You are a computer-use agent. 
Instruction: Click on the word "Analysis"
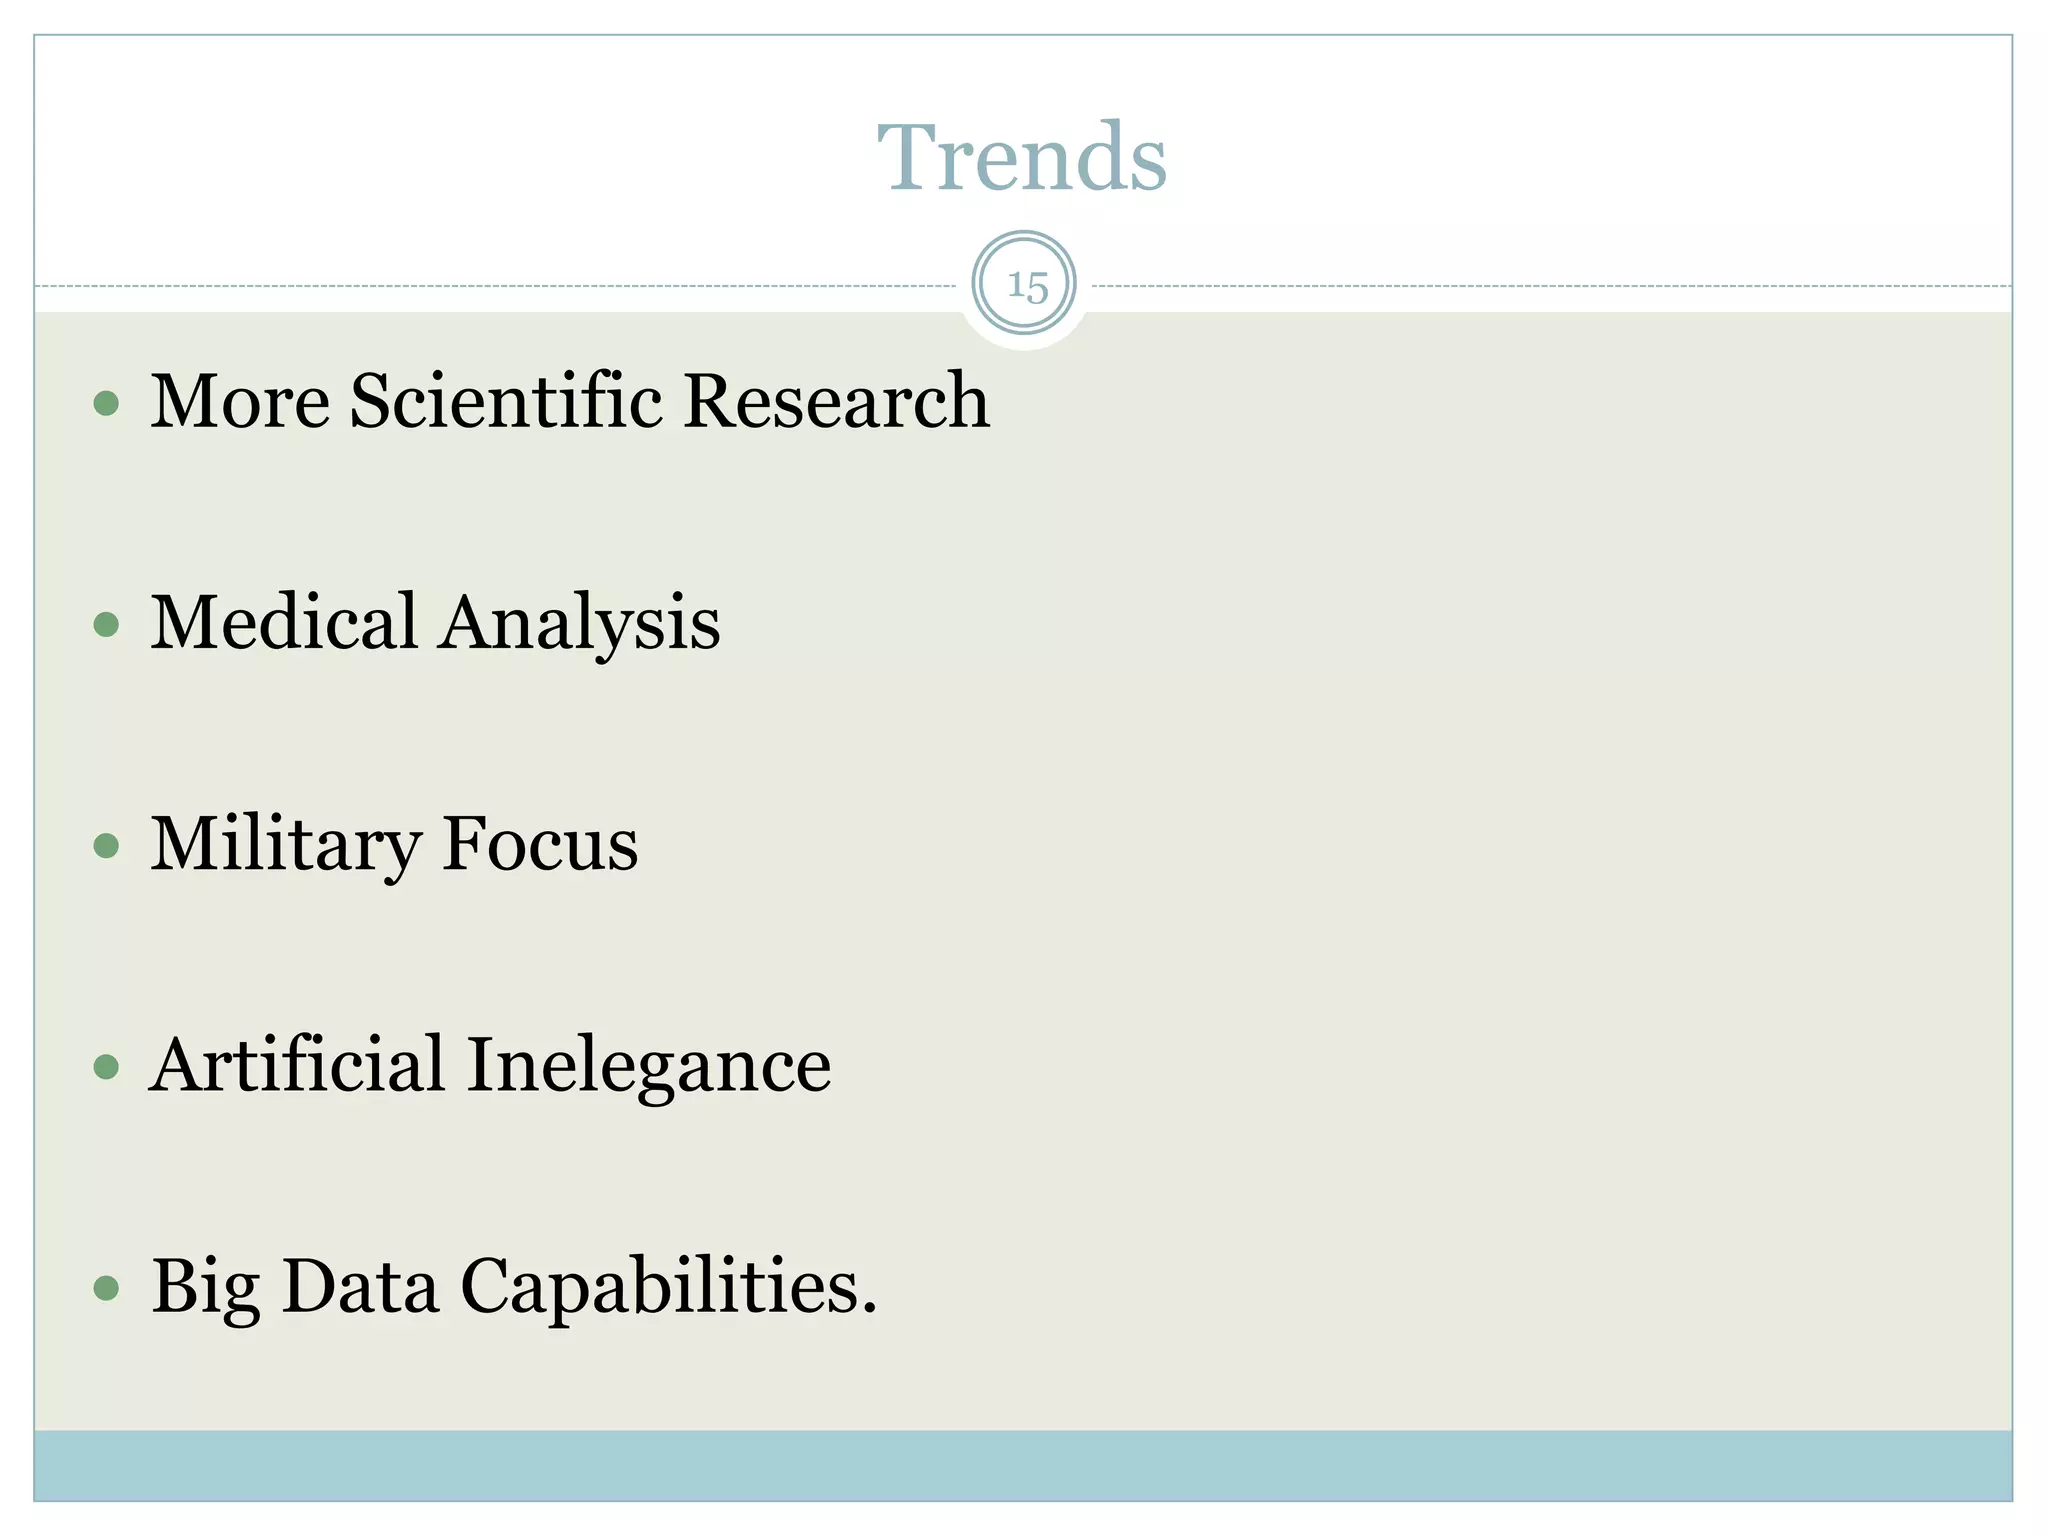pyautogui.click(x=581, y=625)
